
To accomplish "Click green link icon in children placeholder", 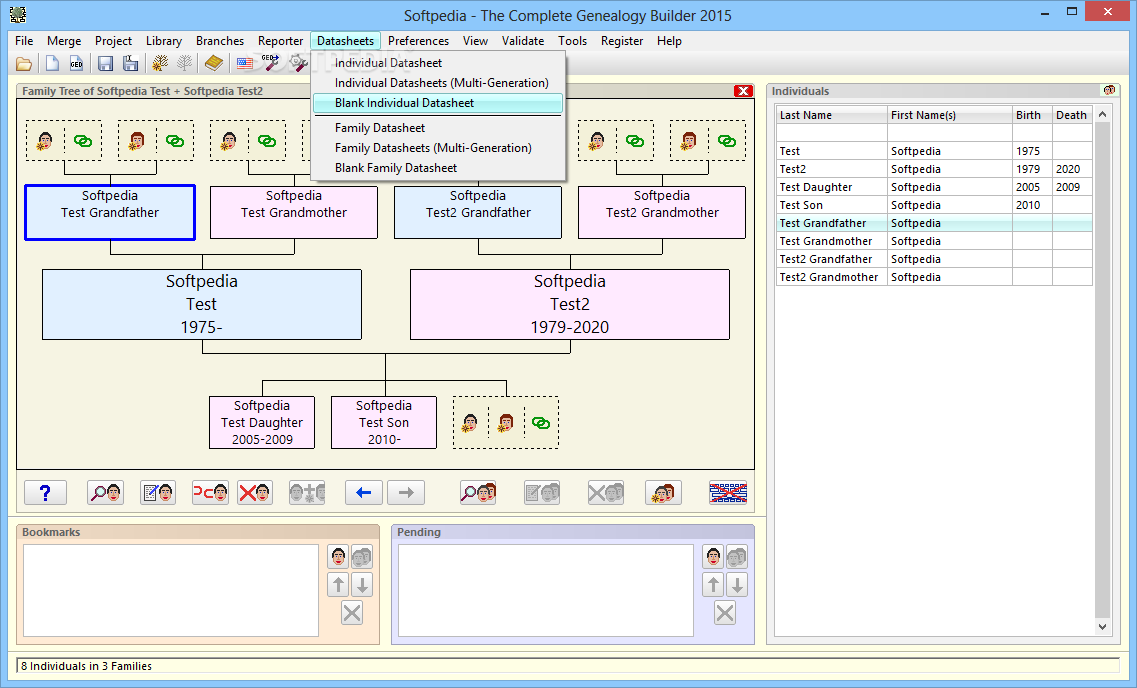I will click(x=541, y=423).
